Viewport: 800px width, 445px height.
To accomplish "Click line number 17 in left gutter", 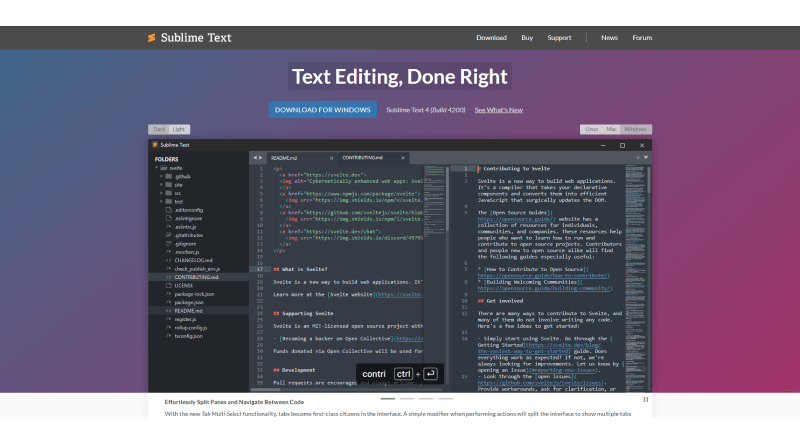I will point(260,269).
